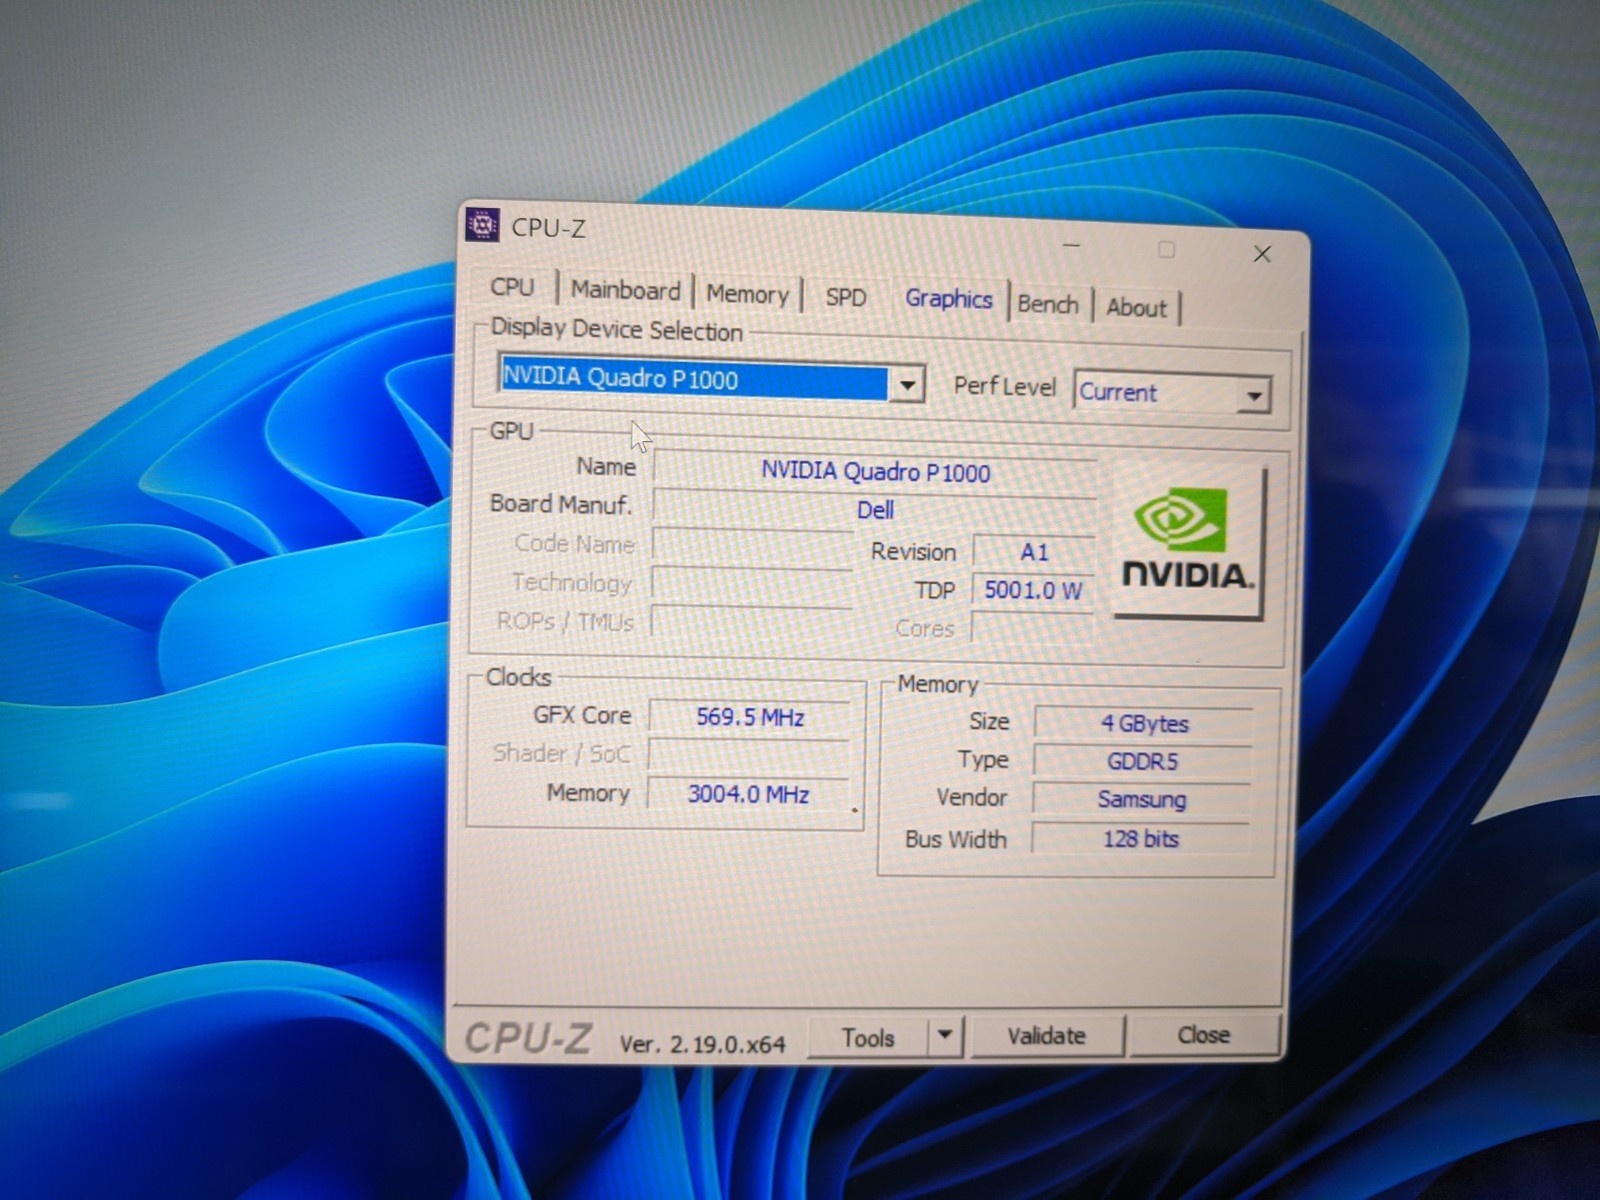1600x1200 pixels.
Task: Click the Vendor value Samsung
Action: pyautogui.click(x=1141, y=799)
